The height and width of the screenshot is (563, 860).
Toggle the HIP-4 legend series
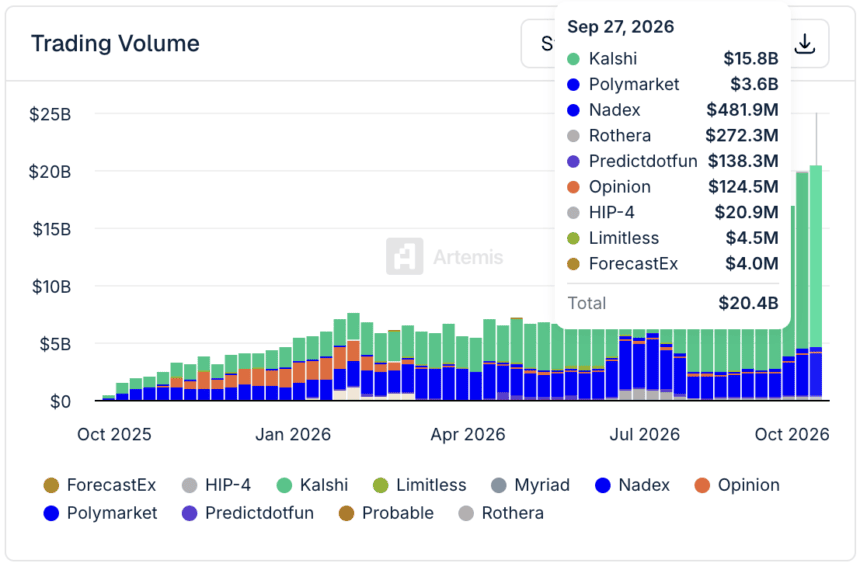pos(216,485)
